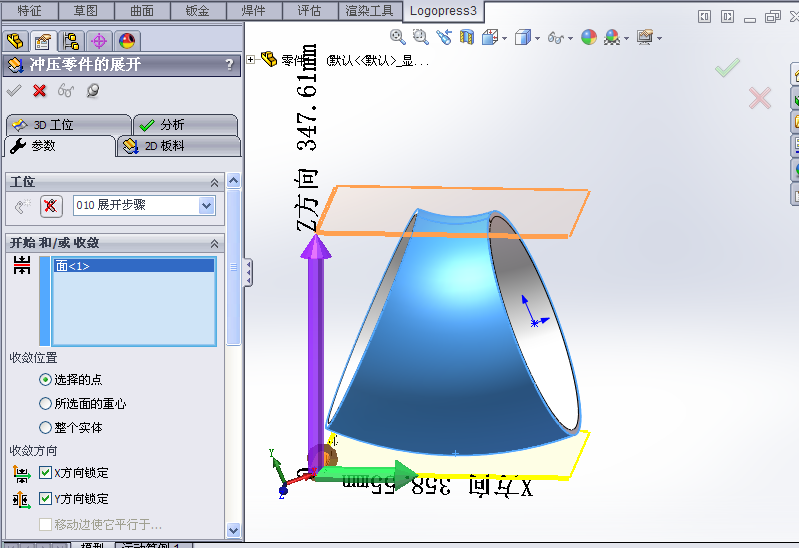Cancel with the red X in panel
Viewport: 799px width, 548px height.
39,91
